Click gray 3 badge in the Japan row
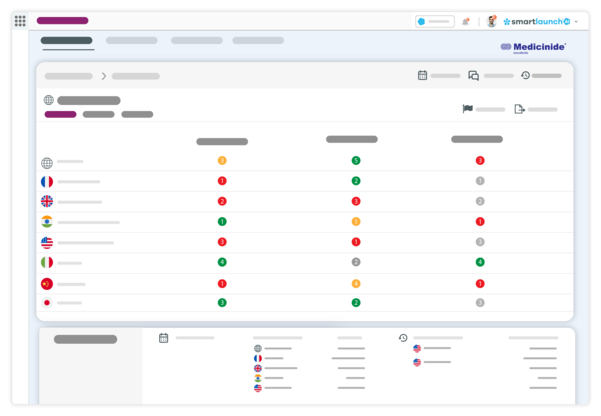601x416 pixels. (480, 303)
